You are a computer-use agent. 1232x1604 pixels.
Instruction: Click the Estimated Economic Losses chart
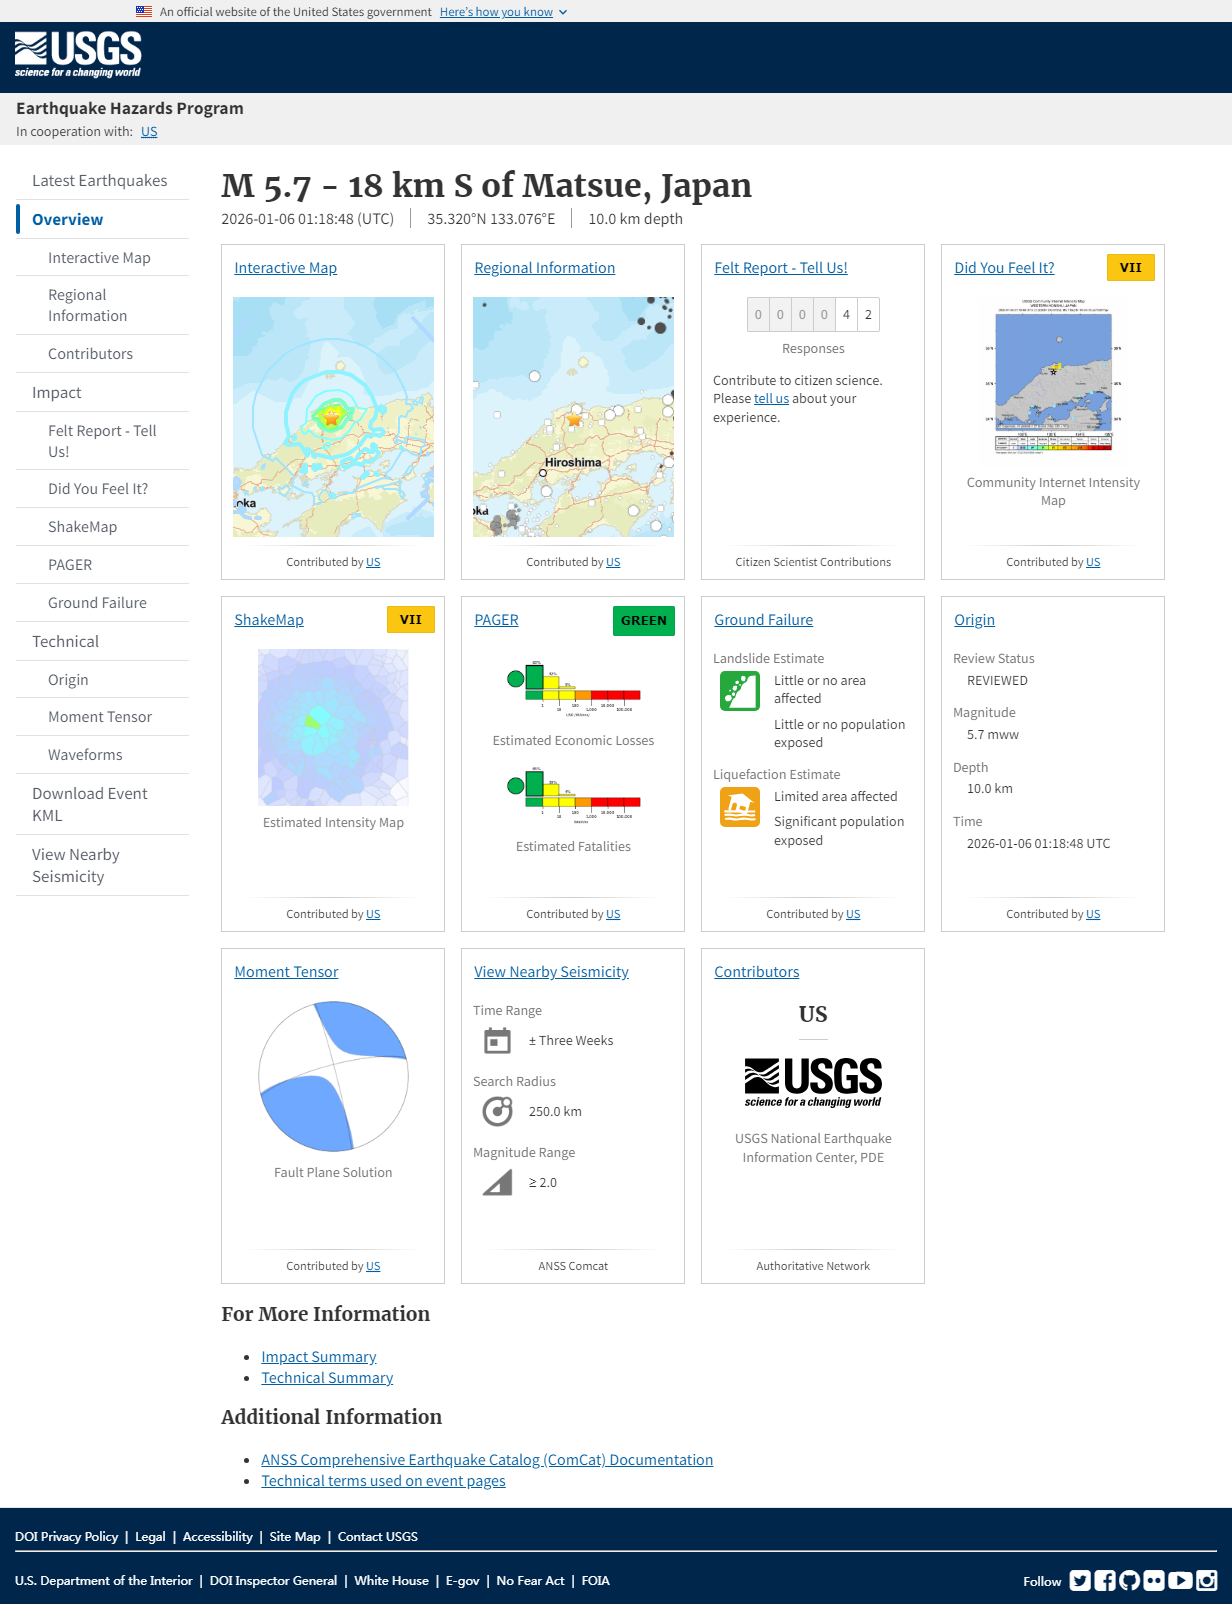[x=573, y=689]
